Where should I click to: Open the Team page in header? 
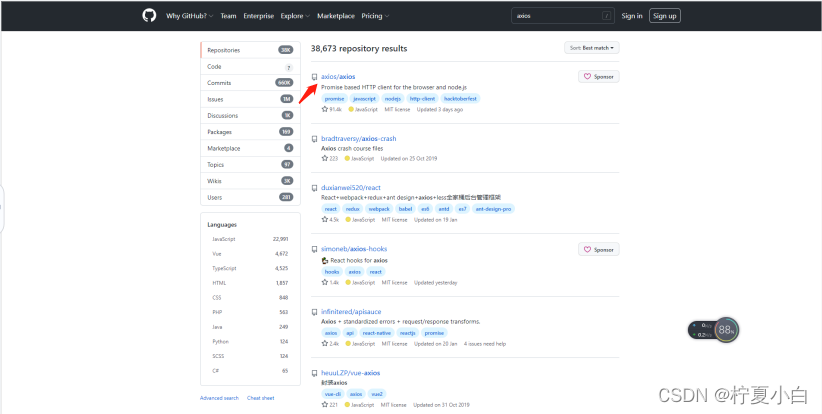228,16
